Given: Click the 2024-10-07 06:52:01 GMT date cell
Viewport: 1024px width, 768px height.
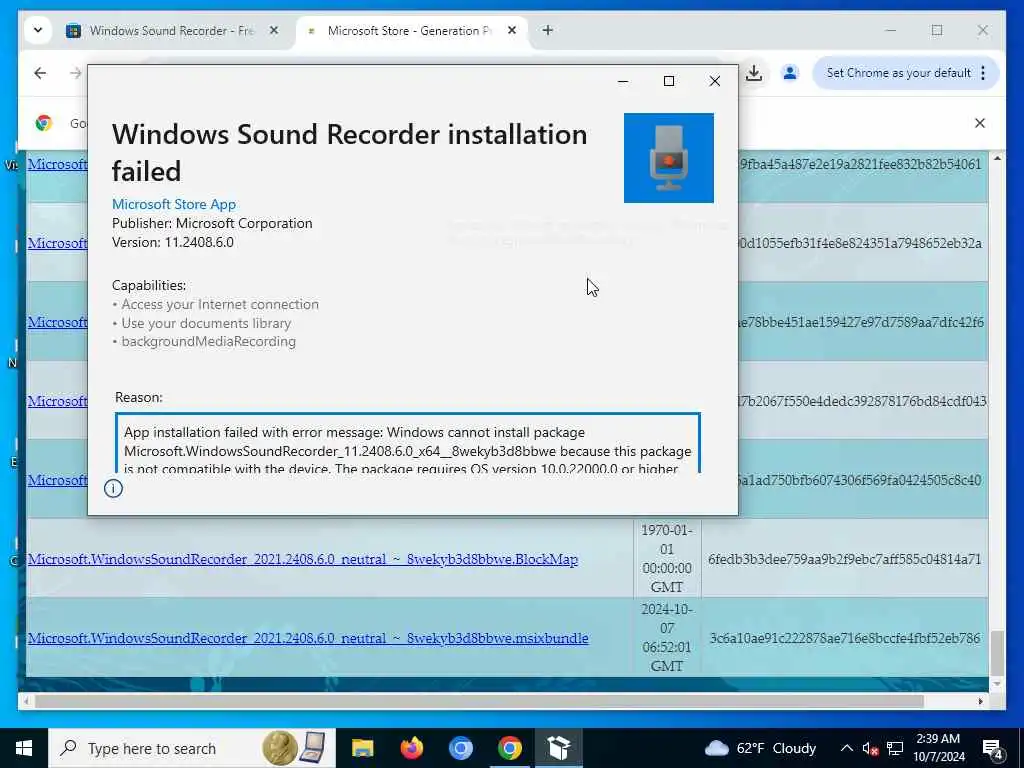Looking at the screenshot, I should point(667,637).
